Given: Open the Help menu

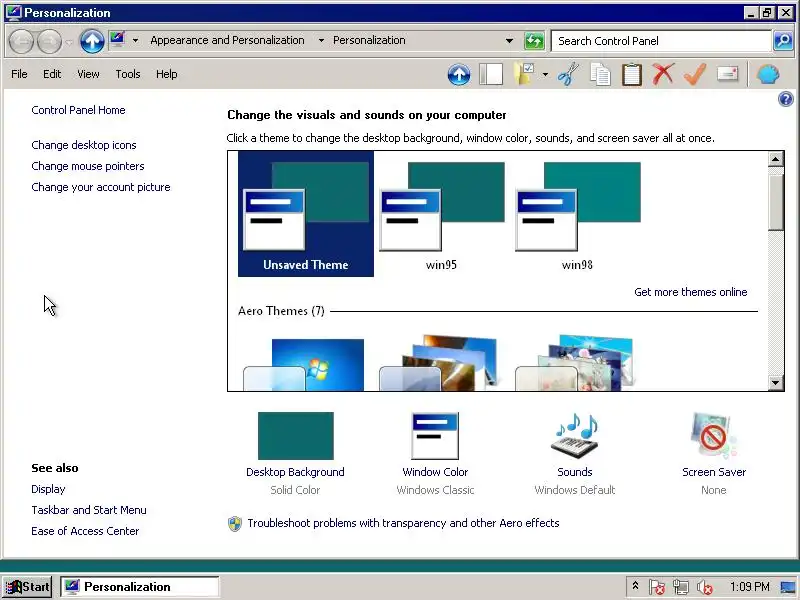Looking at the screenshot, I should pos(167,74).
